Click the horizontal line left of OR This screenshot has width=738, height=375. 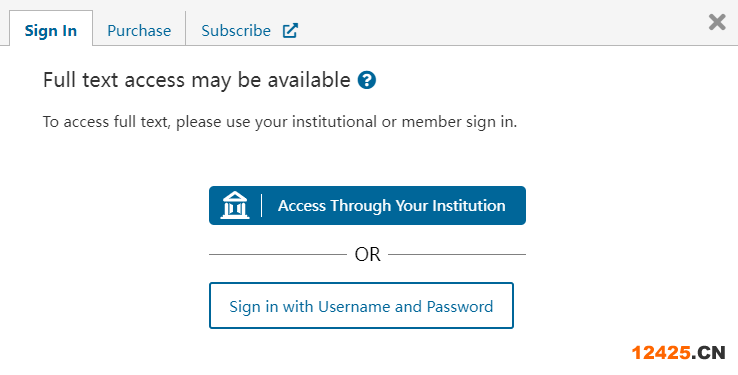point(278,255)
